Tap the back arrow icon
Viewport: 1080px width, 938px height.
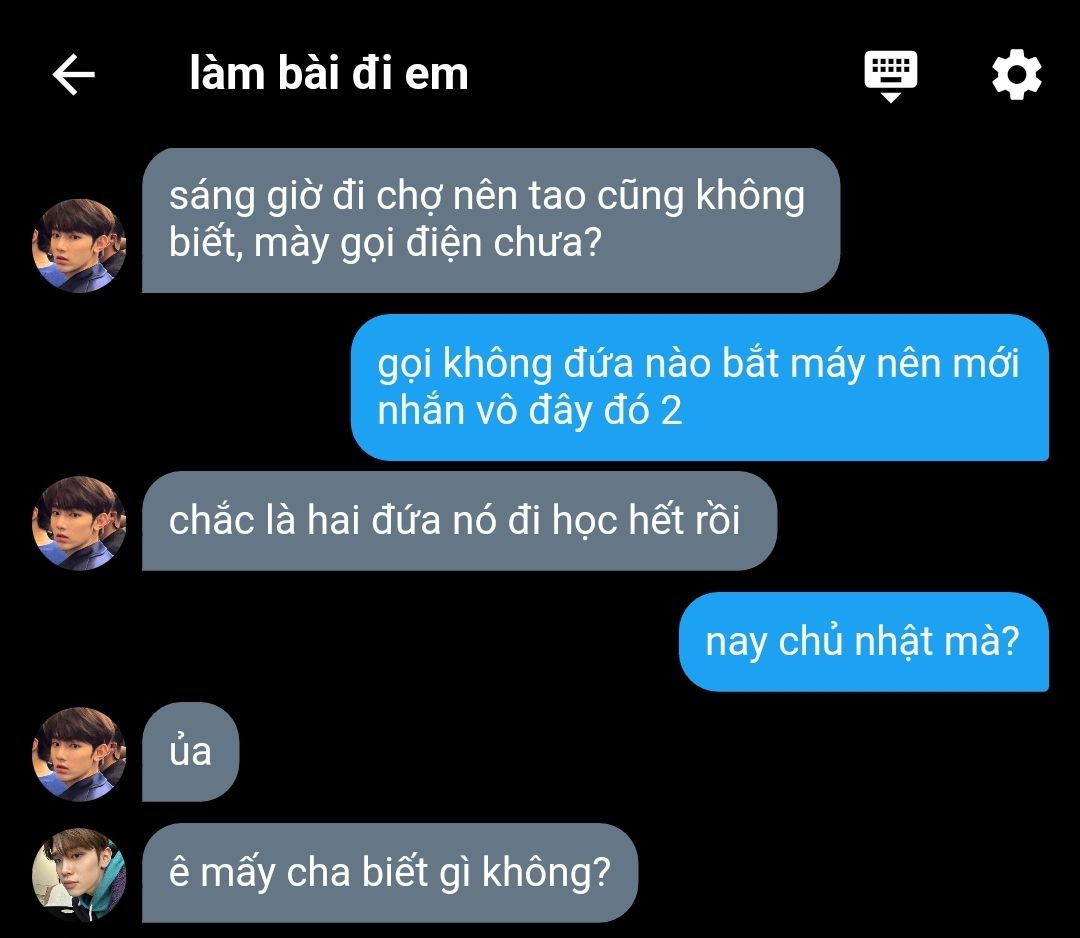74,74
